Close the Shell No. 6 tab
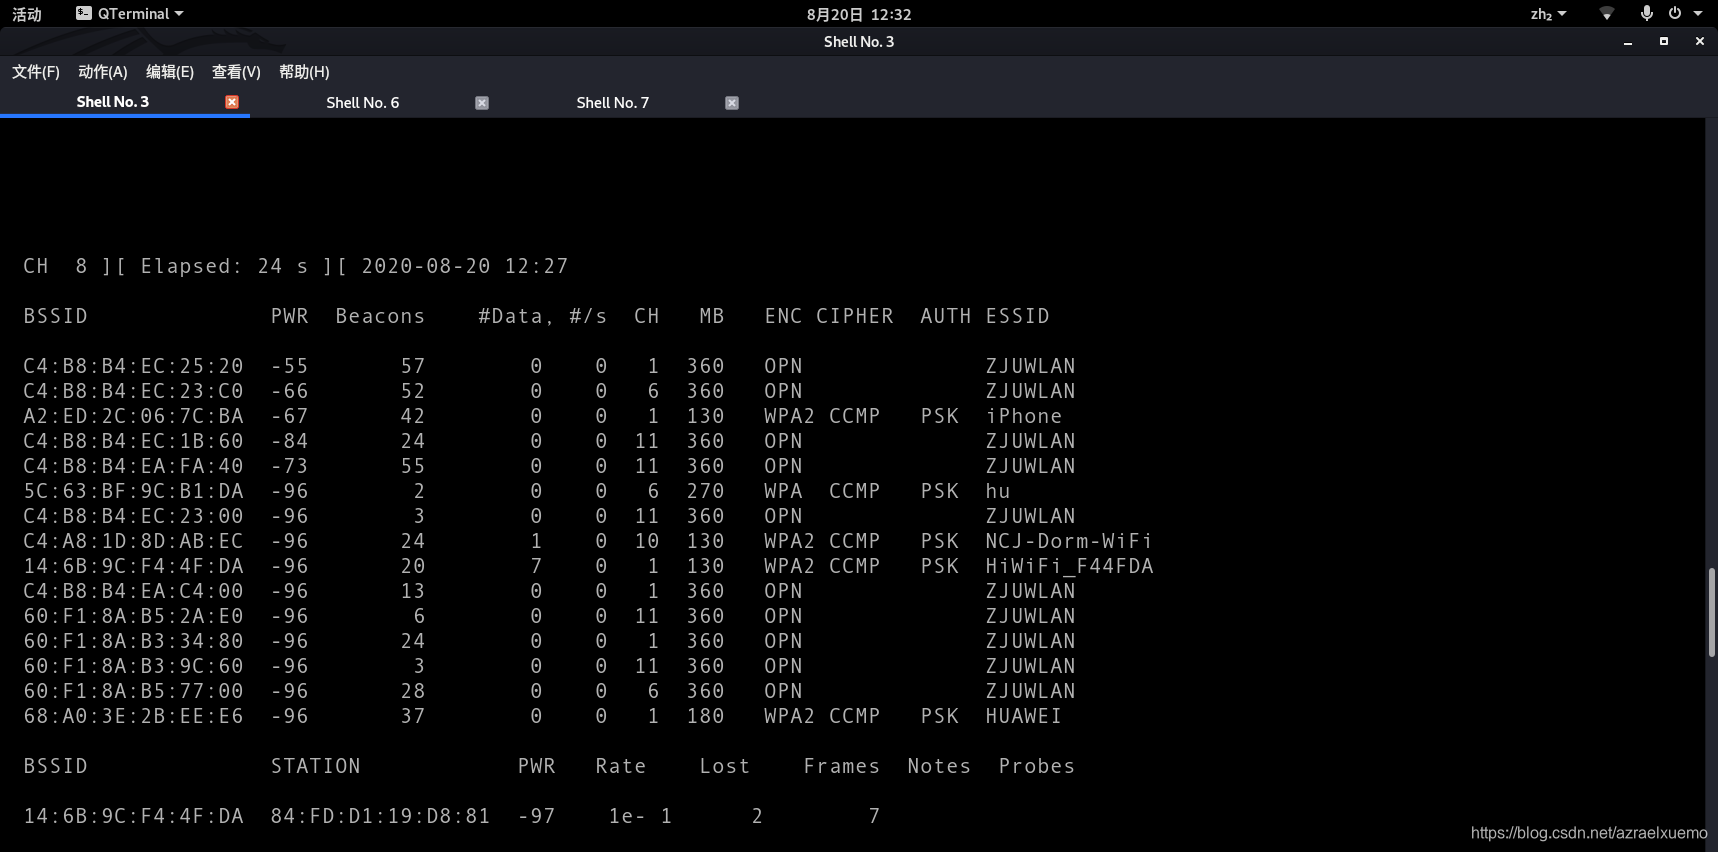 [482, 103]
